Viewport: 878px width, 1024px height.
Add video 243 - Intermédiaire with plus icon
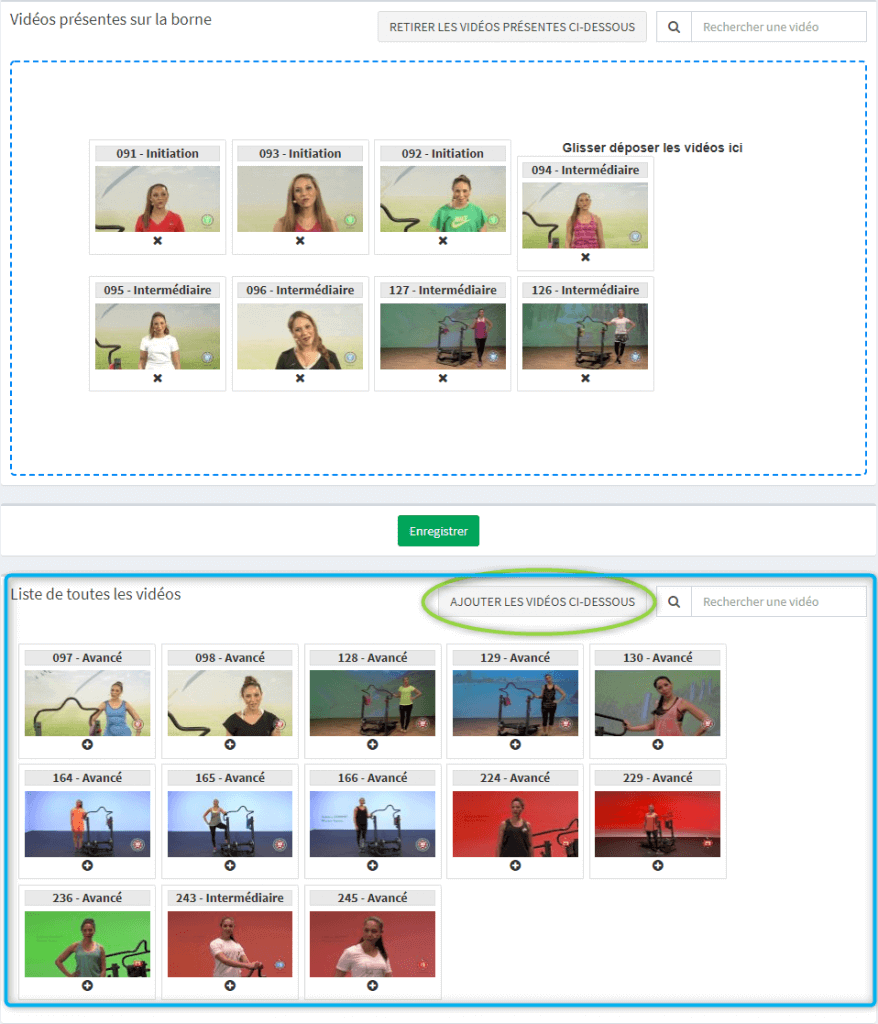(x=230, y=985)
